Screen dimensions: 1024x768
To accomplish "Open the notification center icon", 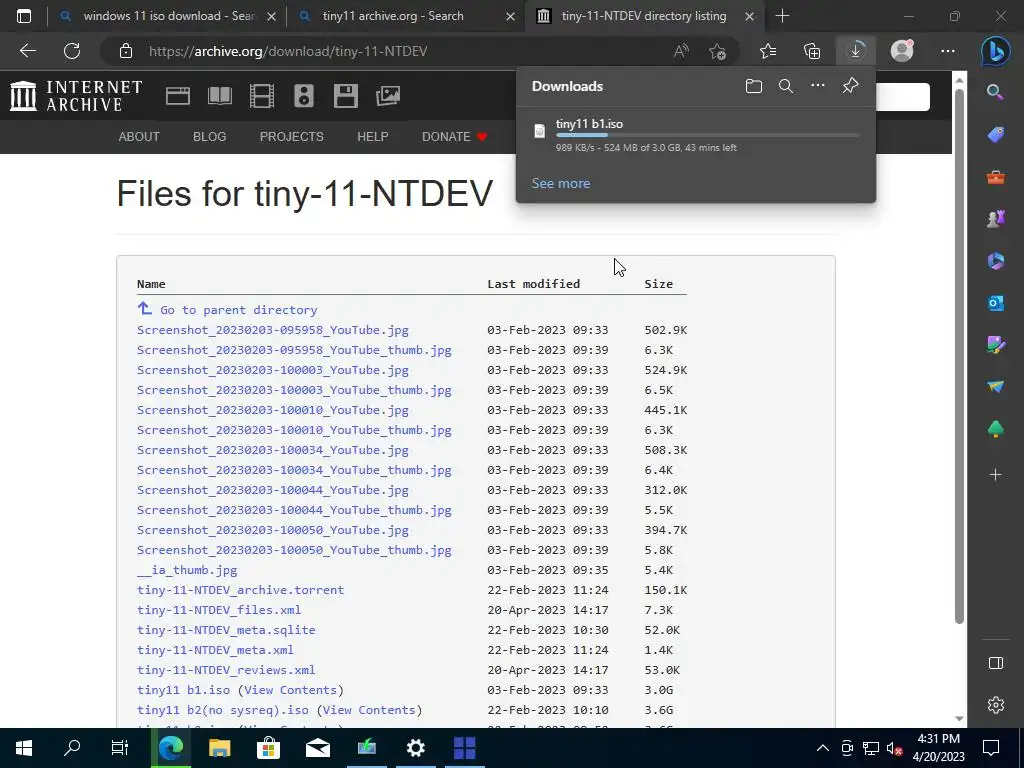I will [x=991, y=748].
